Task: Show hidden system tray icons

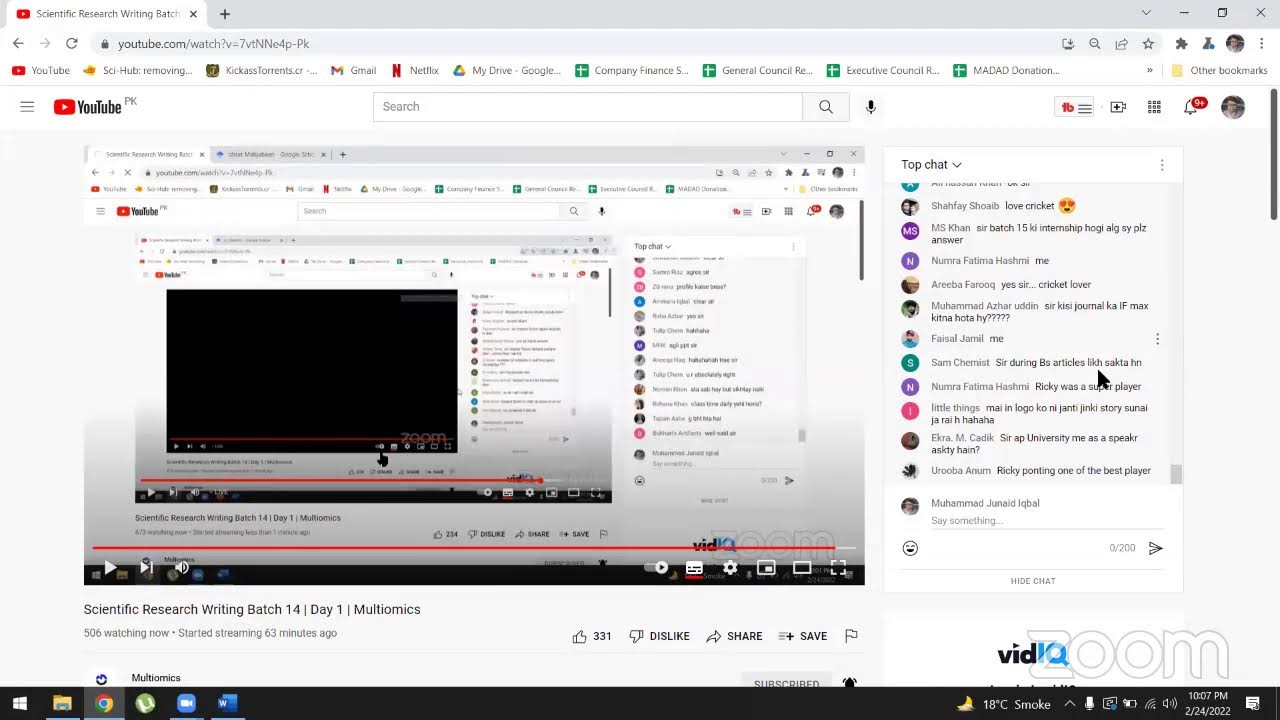Action: click(1069, 703)
